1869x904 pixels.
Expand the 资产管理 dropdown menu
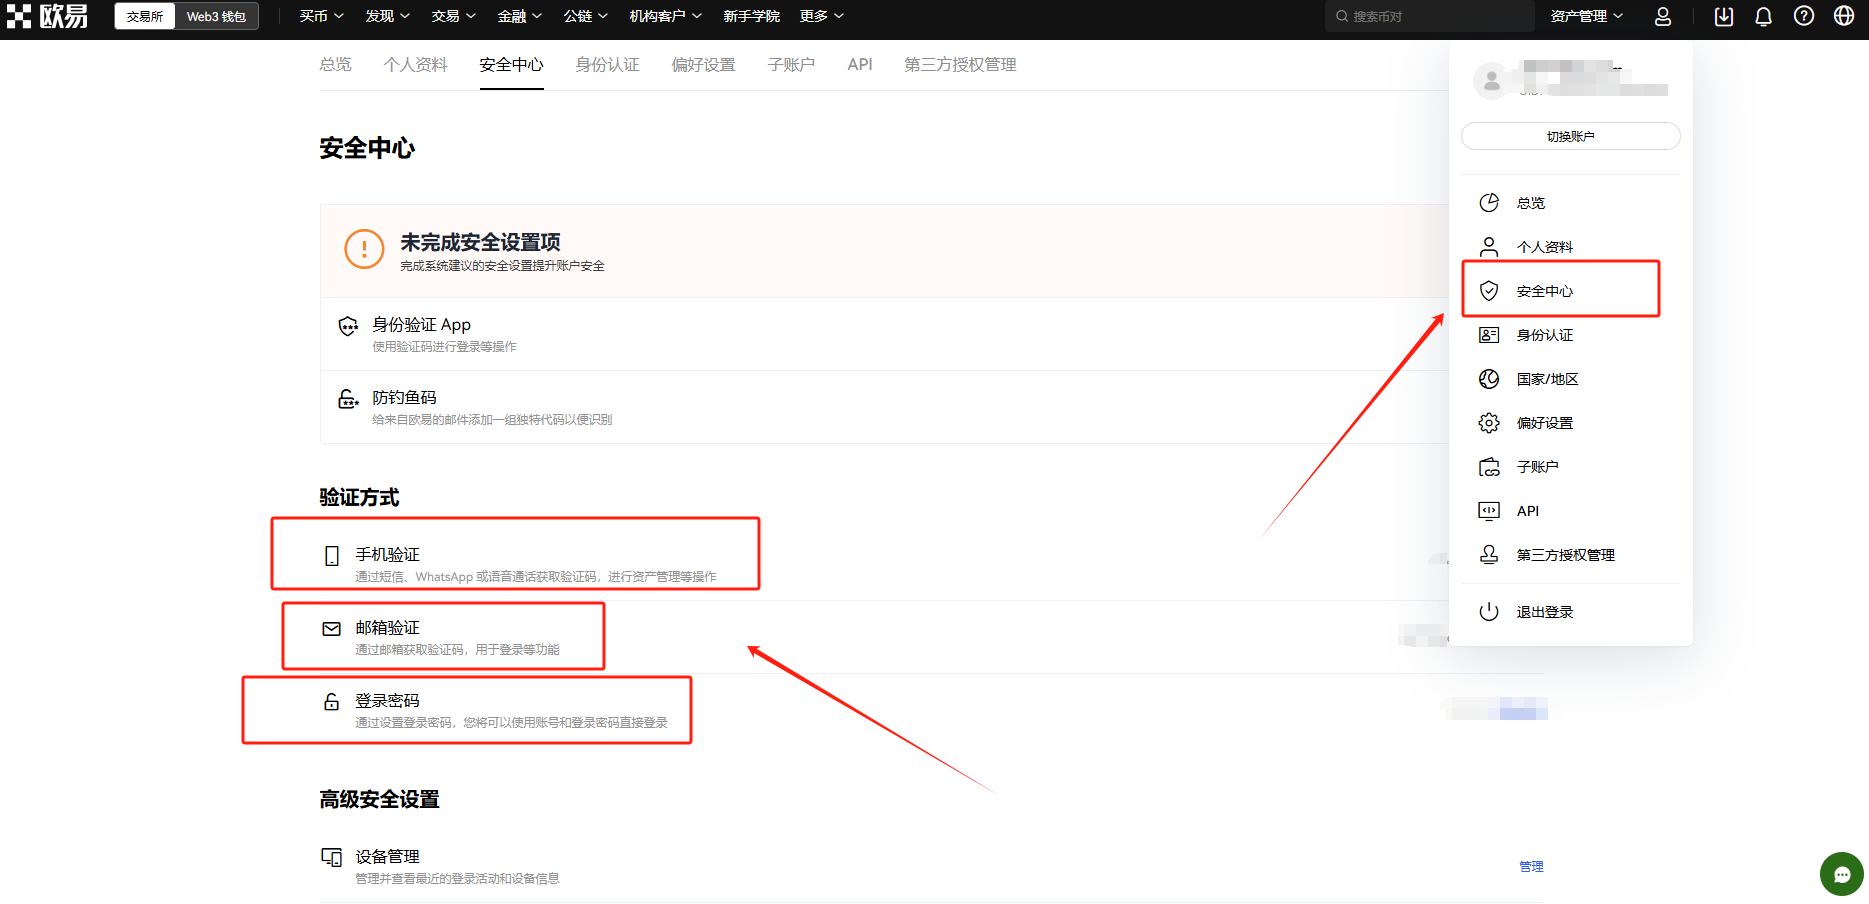coord(1587,16)
